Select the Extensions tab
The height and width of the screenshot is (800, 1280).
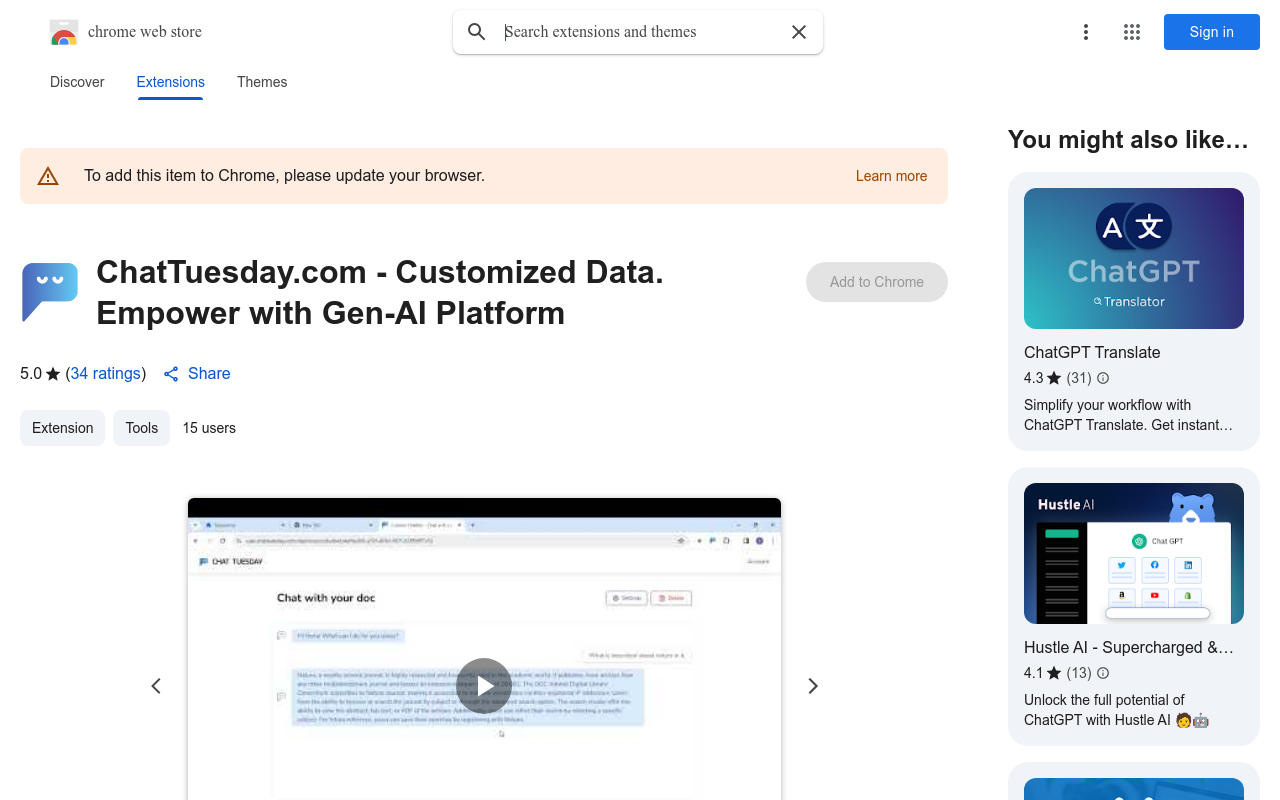click(x=171, y=82)
